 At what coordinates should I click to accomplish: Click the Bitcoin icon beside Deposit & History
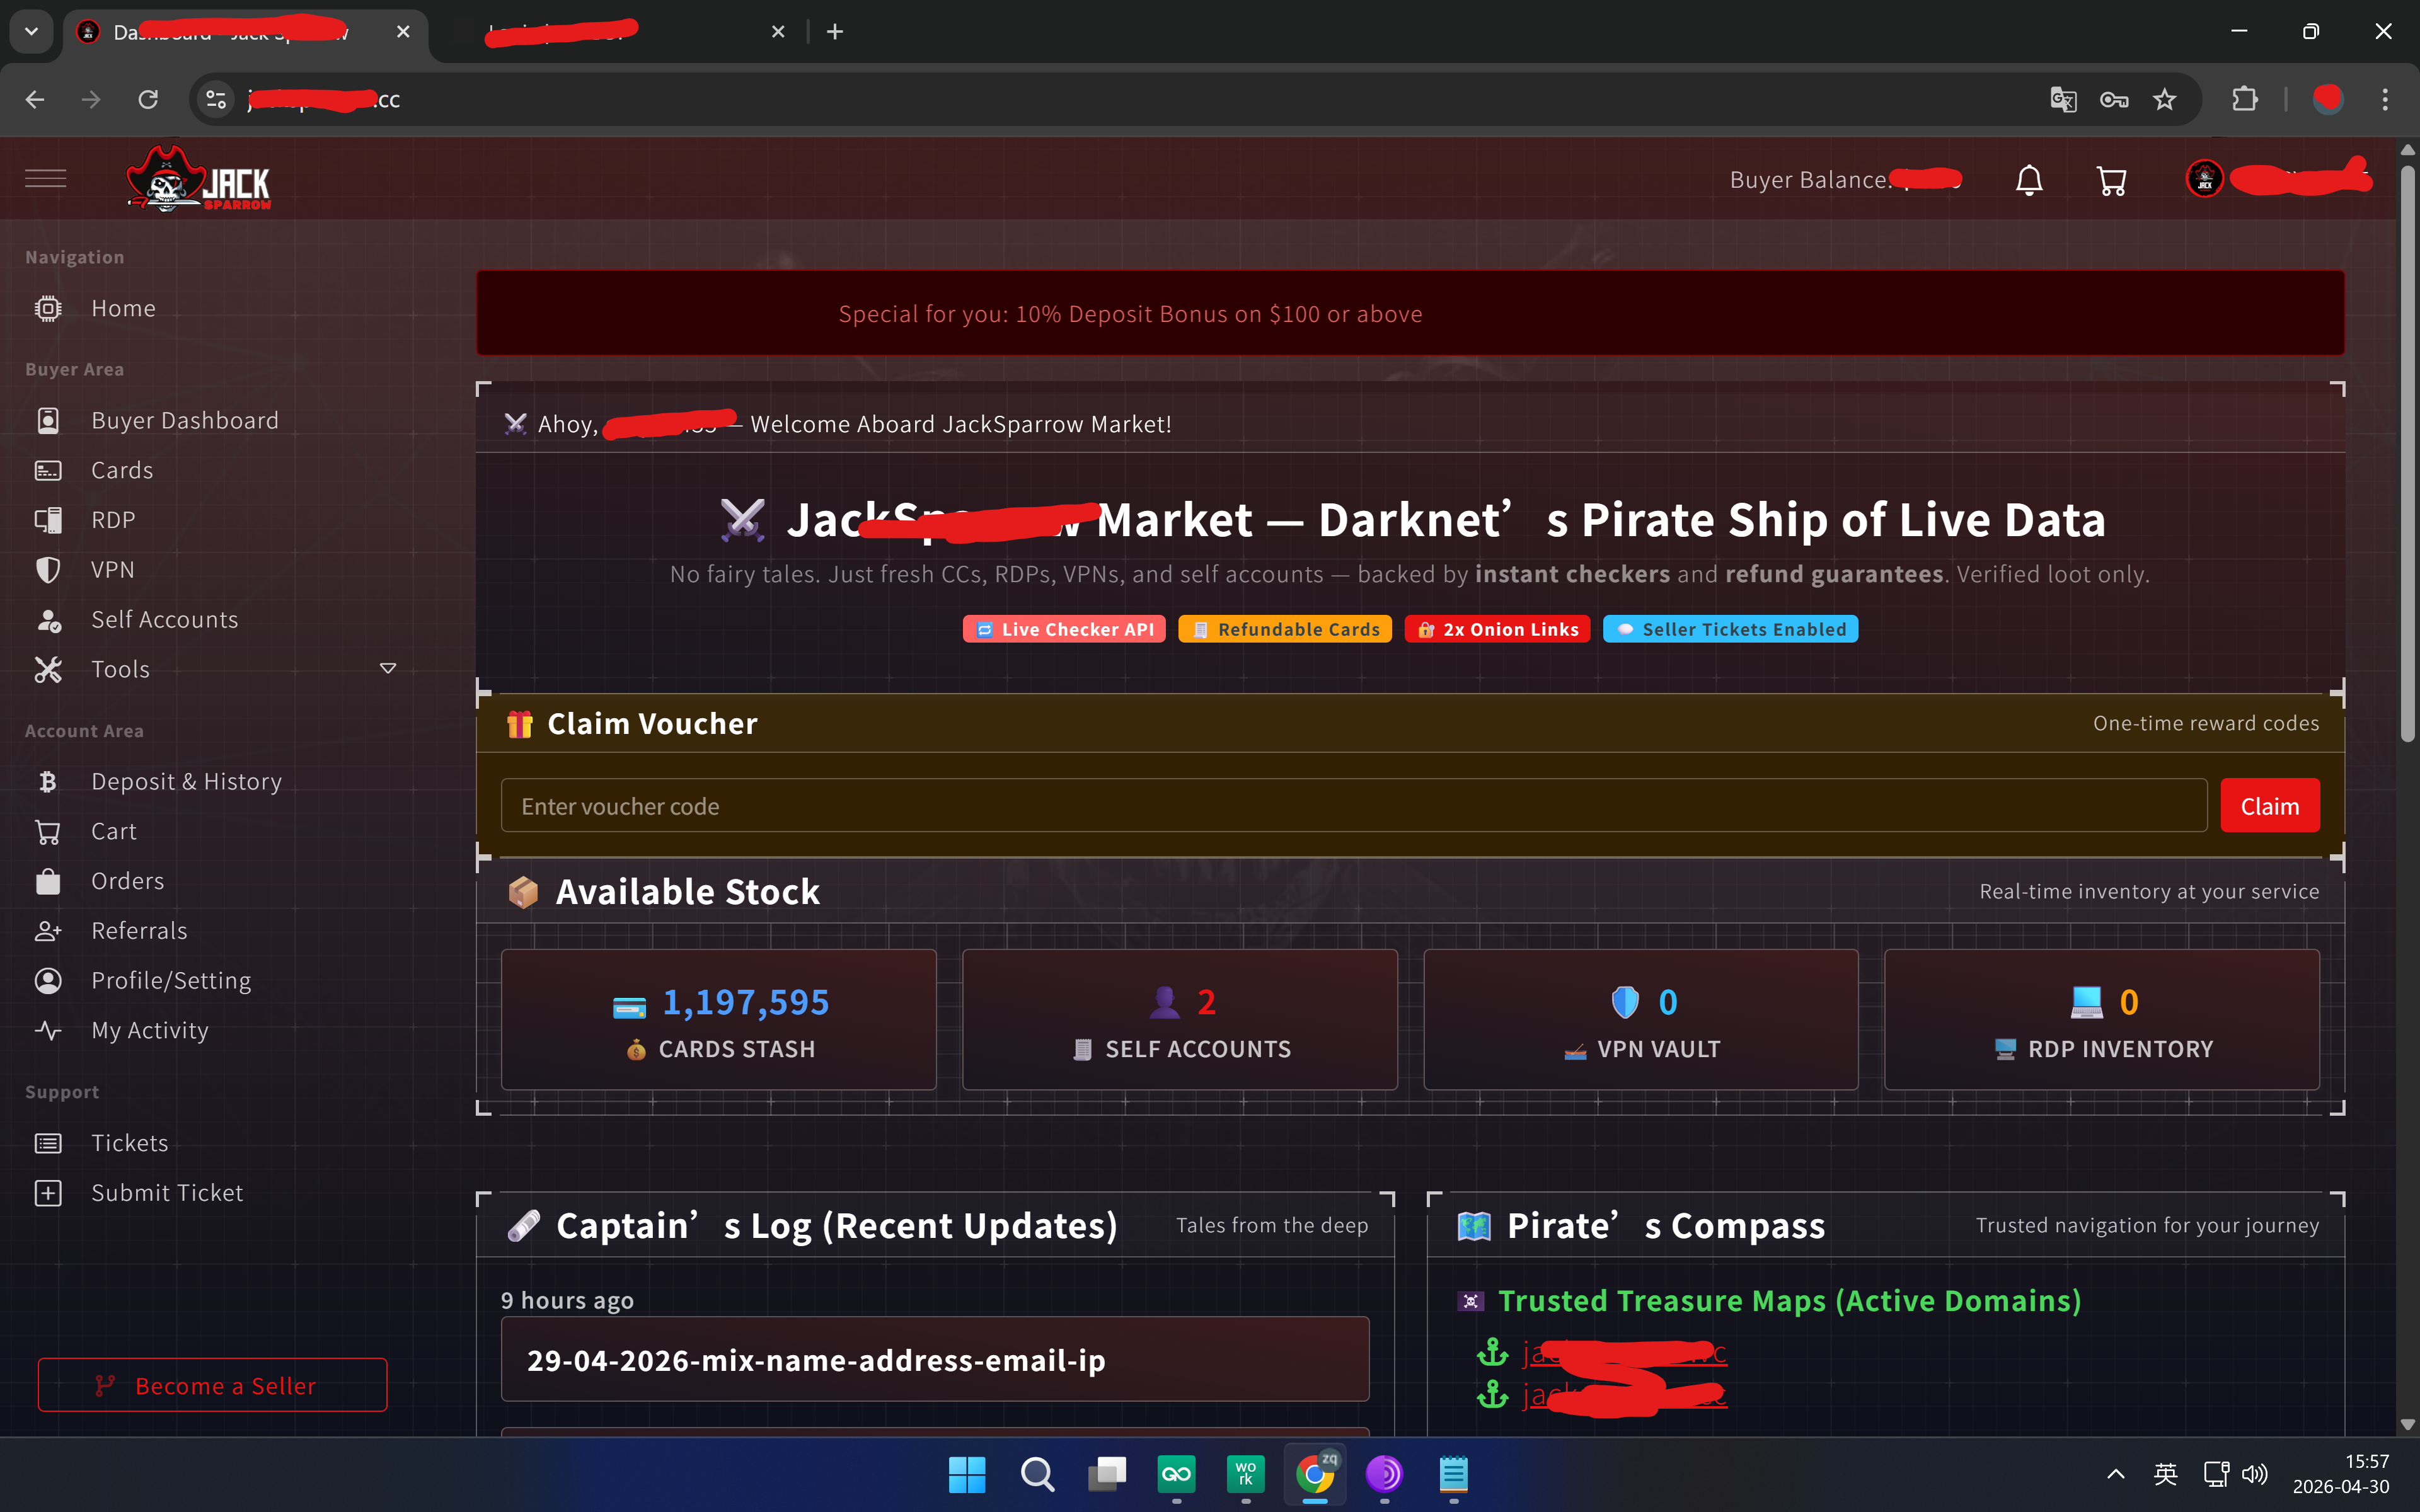coord(48,782)
